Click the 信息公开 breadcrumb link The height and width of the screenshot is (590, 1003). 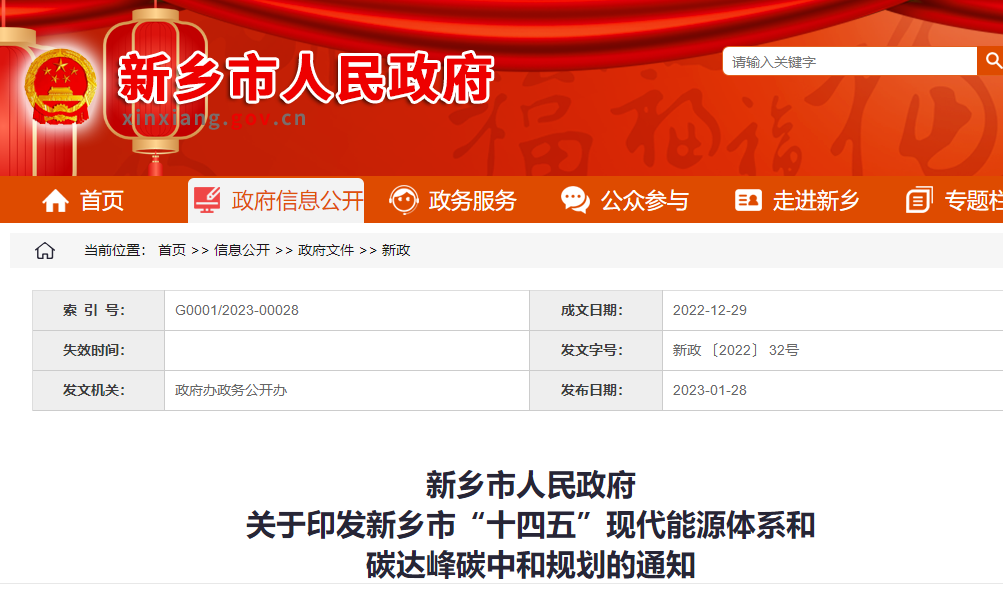pos(242,250)
